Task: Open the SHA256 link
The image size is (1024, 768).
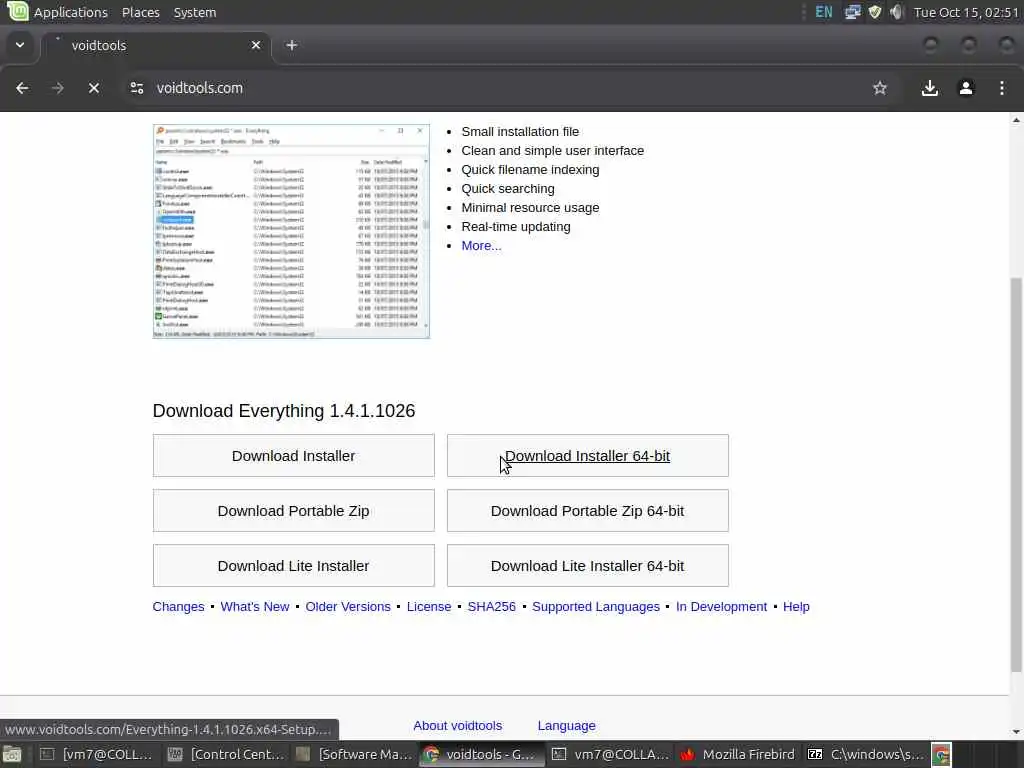Action: point(492,607)
